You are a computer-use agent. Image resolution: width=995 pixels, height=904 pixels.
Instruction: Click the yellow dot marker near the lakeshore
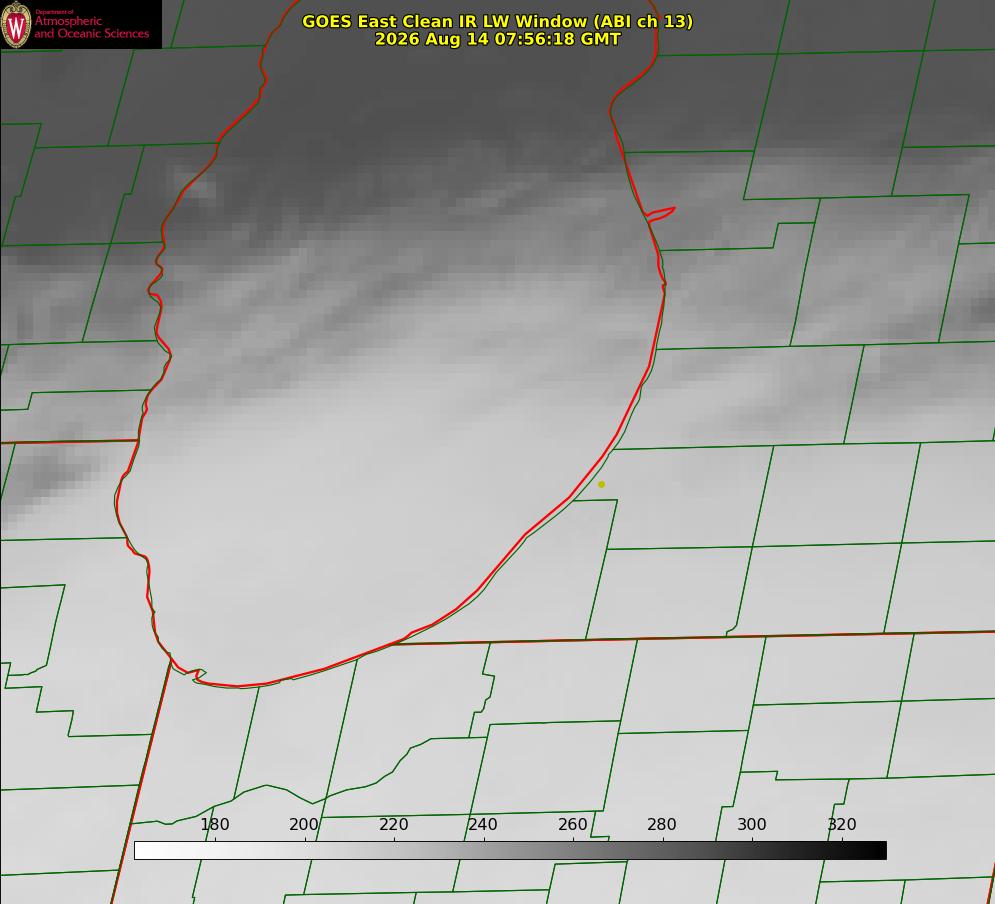[601, 484]
